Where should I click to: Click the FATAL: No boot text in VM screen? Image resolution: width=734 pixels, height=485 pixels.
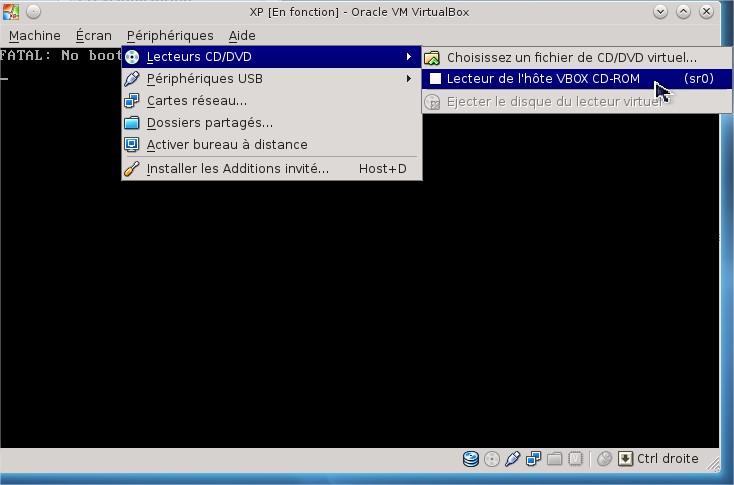pos(61,56)
